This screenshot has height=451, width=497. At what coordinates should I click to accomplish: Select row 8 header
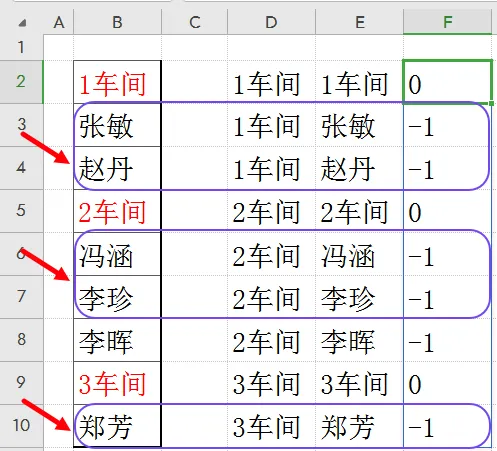21,340
